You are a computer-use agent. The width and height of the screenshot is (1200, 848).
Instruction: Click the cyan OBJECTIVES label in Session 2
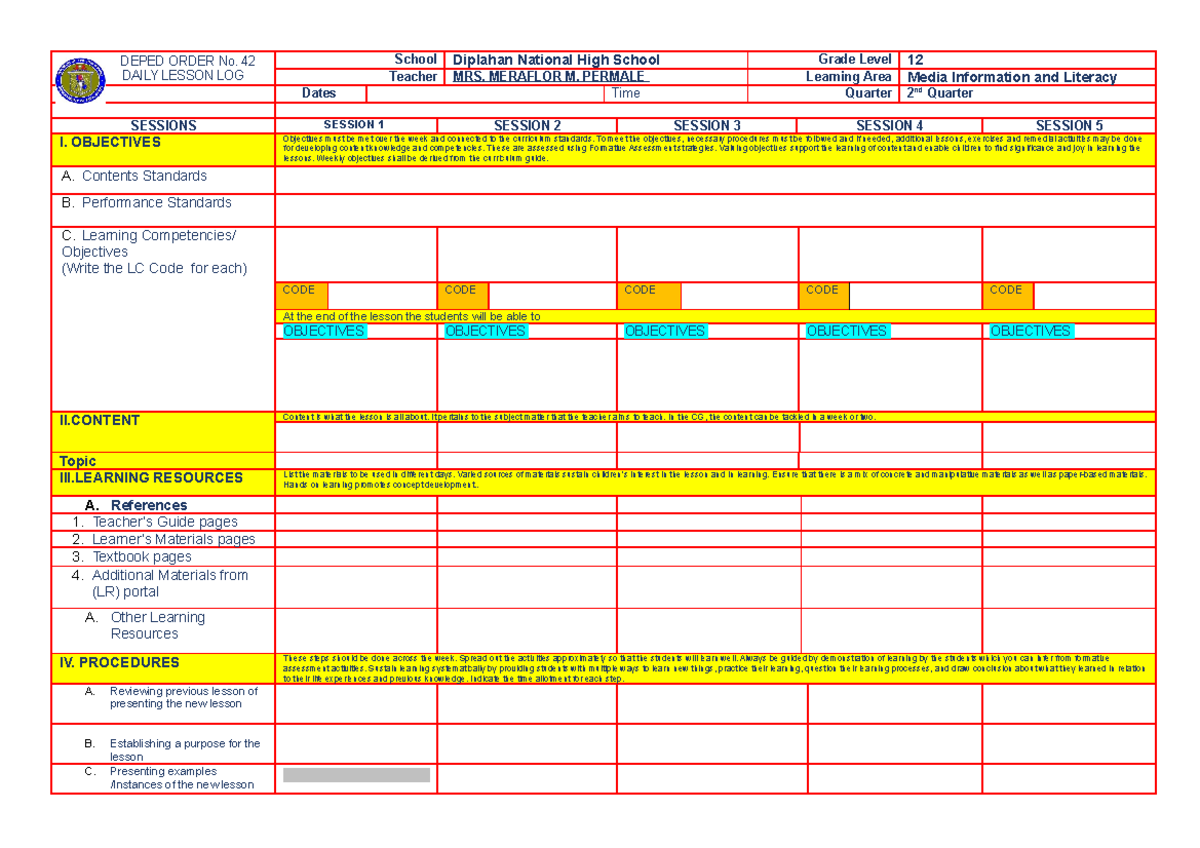click(485, 331)
